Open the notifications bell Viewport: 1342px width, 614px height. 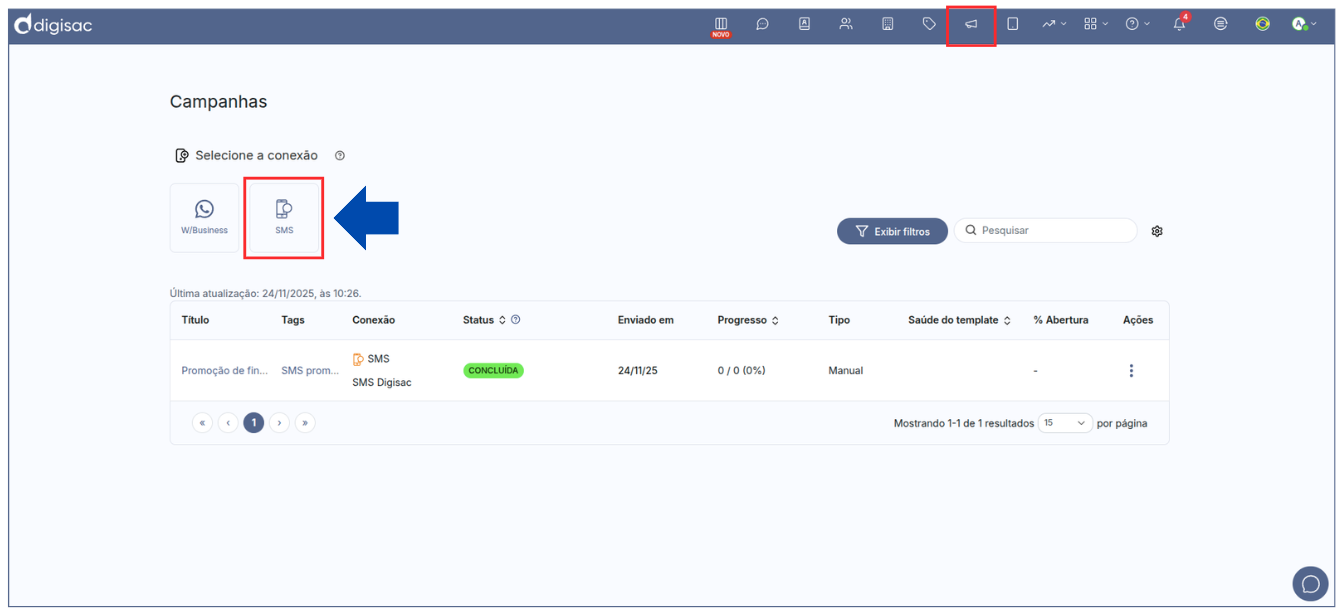(1179, 24)
